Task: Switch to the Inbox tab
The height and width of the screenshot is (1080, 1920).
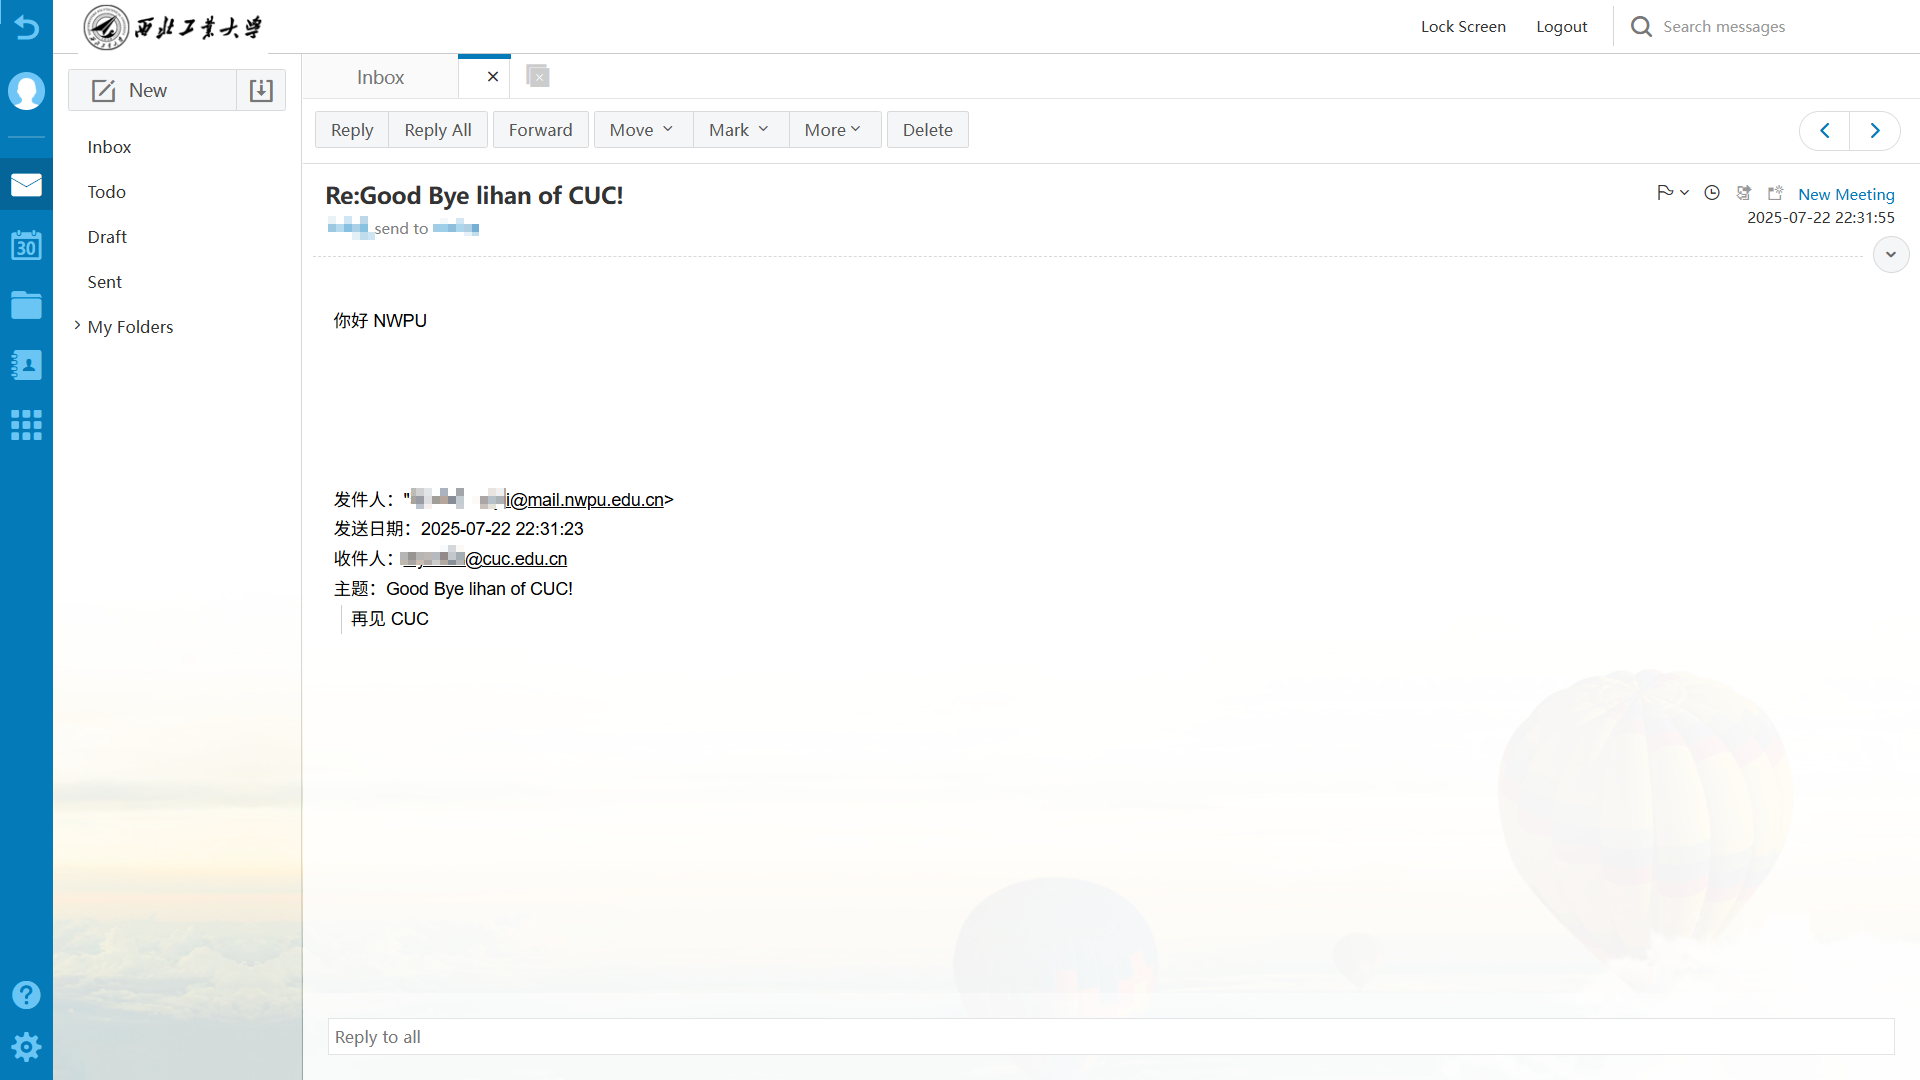Action: (x=380, y=77)
